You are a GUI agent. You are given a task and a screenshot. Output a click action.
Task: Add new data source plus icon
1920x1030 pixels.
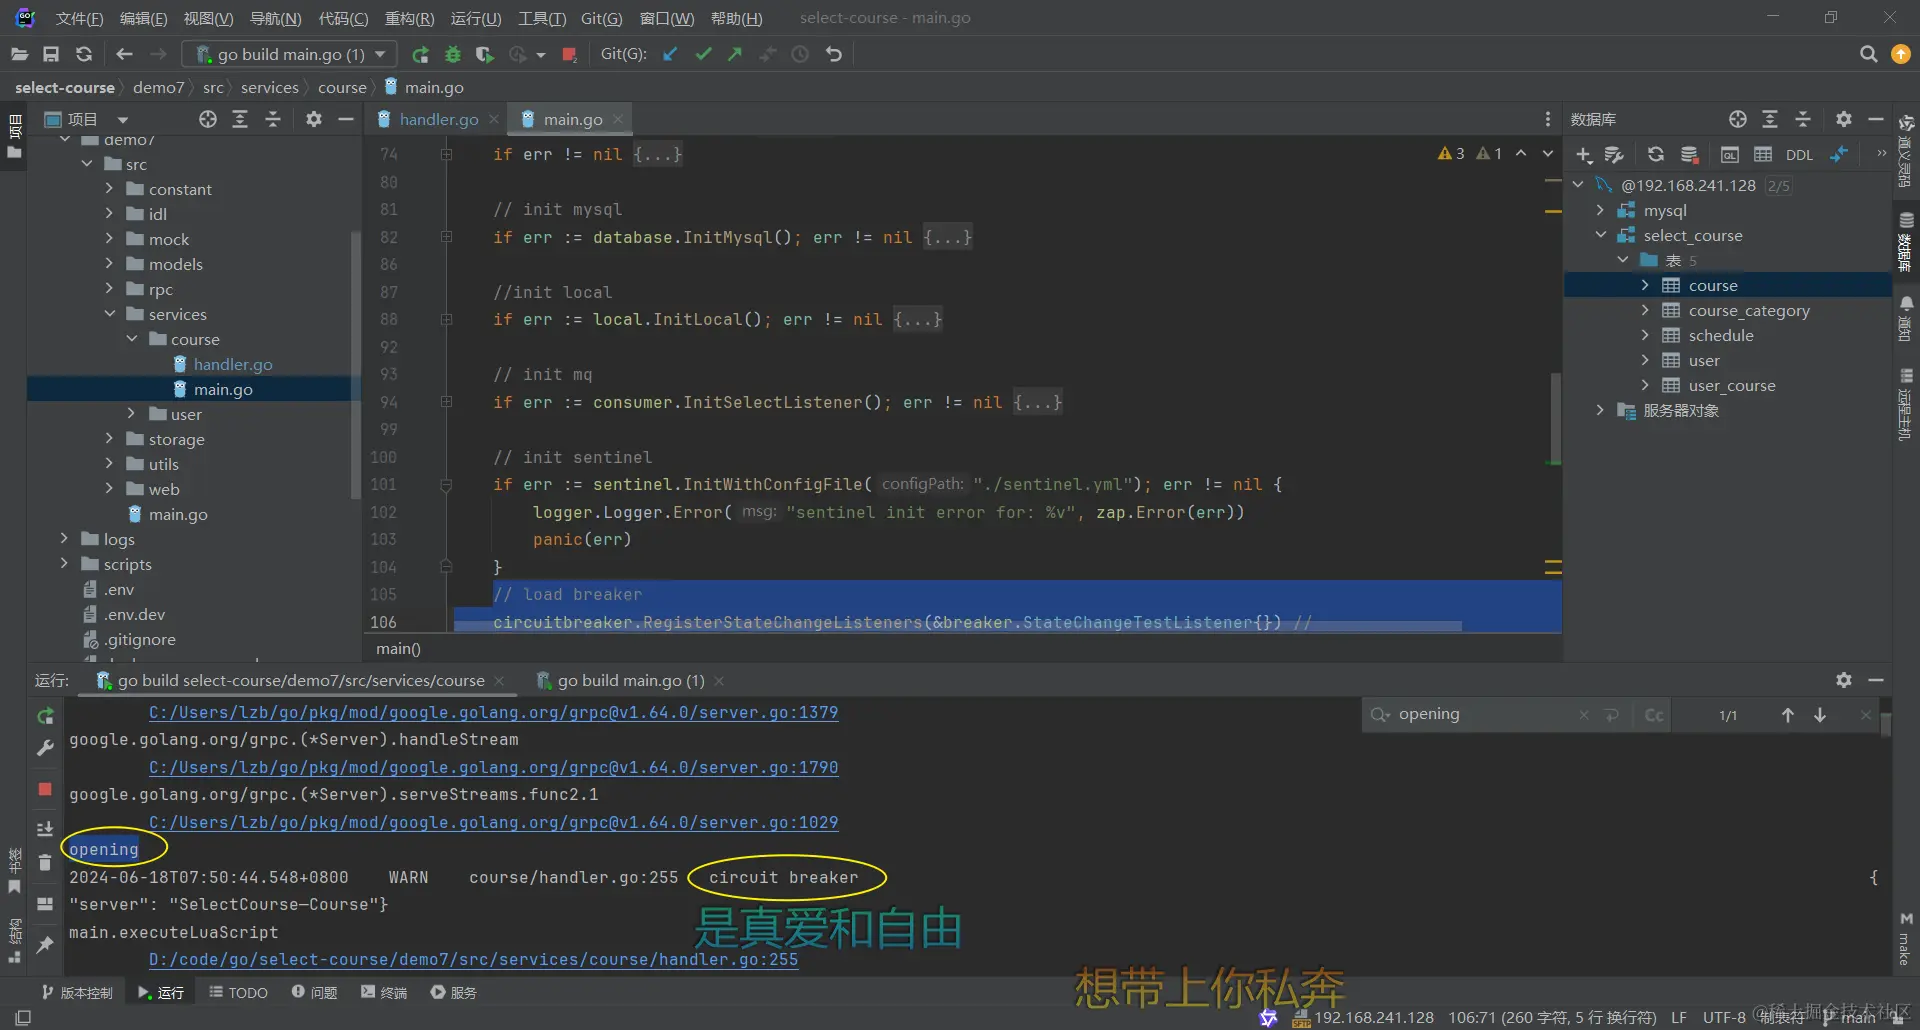[x=1584, y=155]
